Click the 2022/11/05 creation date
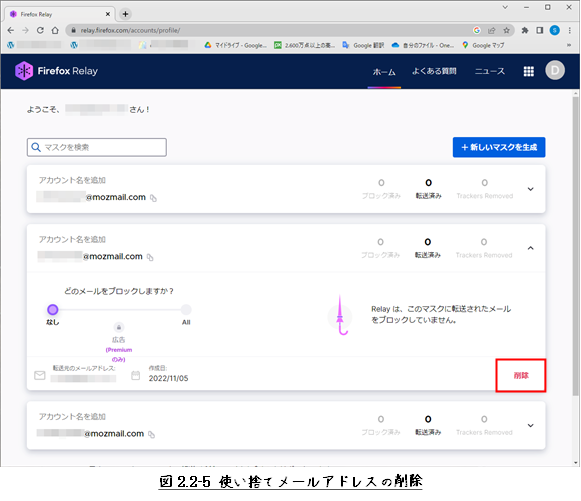581x501 pixels. 168,378
